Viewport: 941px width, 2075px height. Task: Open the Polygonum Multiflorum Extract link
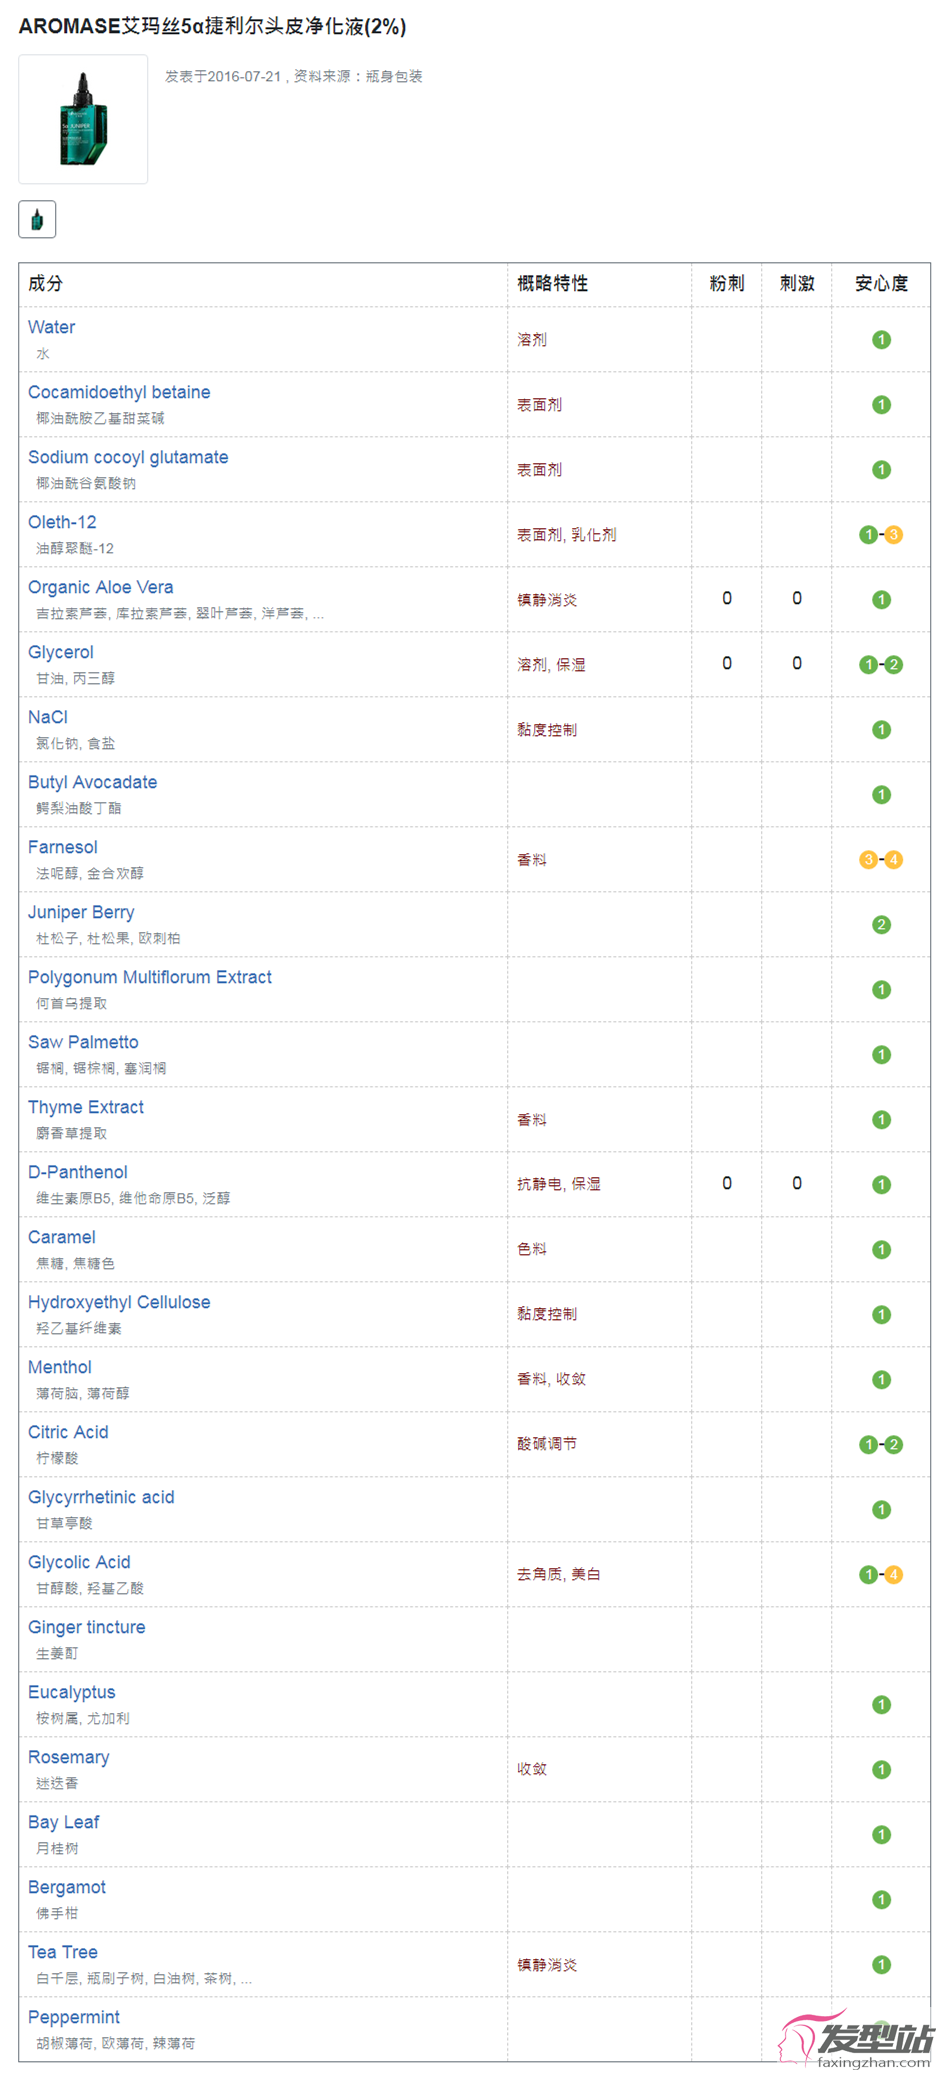(x=150, y=977)
